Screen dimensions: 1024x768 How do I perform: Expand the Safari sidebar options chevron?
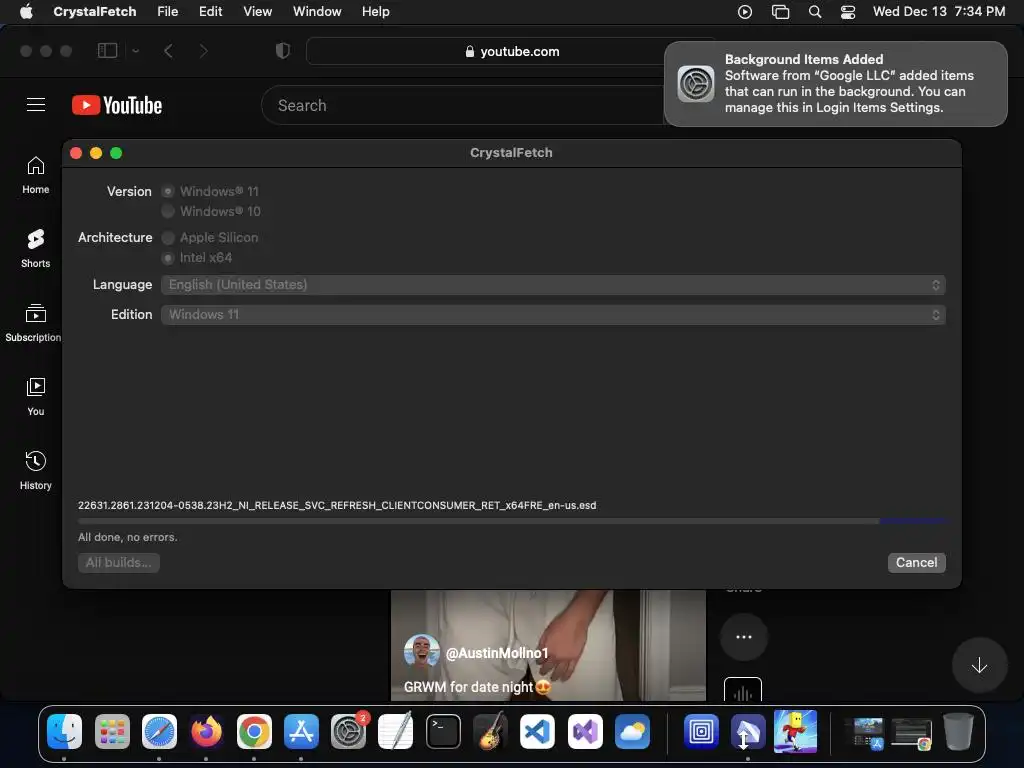click(x=135, y=51)
